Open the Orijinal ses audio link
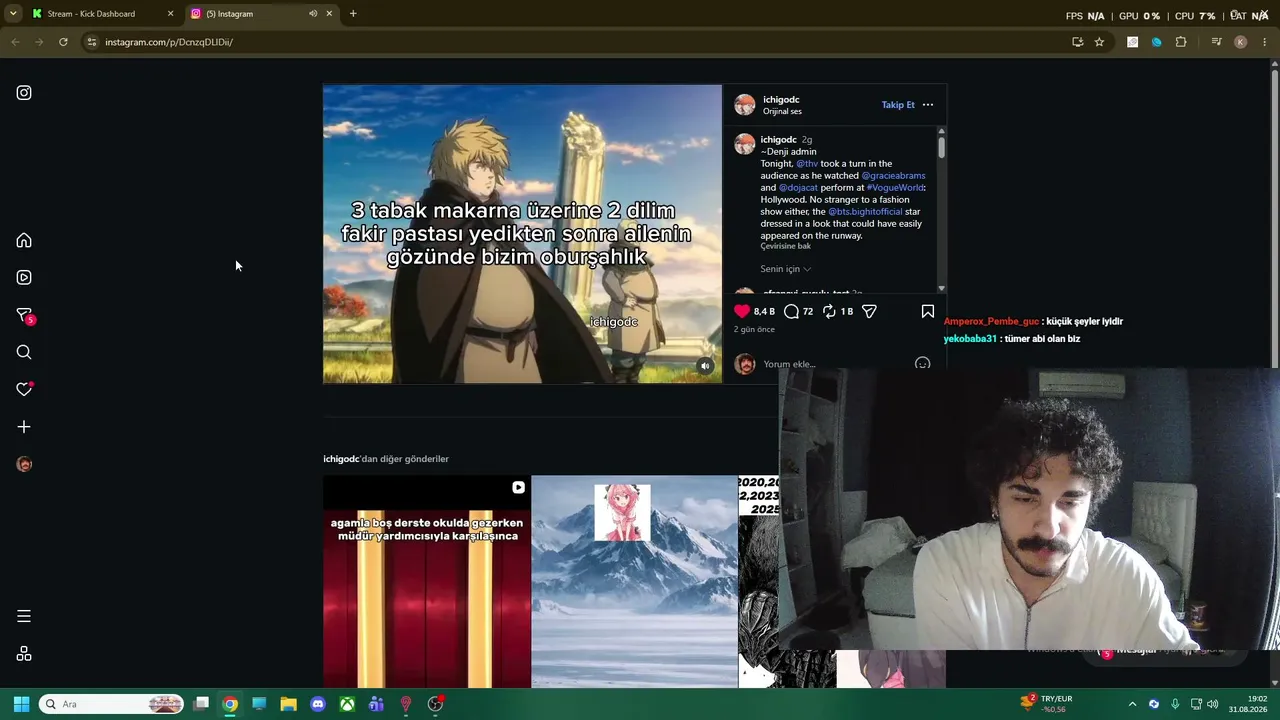Image resolution: width=1280 pixels, height=720 pixels. (782, 112)
